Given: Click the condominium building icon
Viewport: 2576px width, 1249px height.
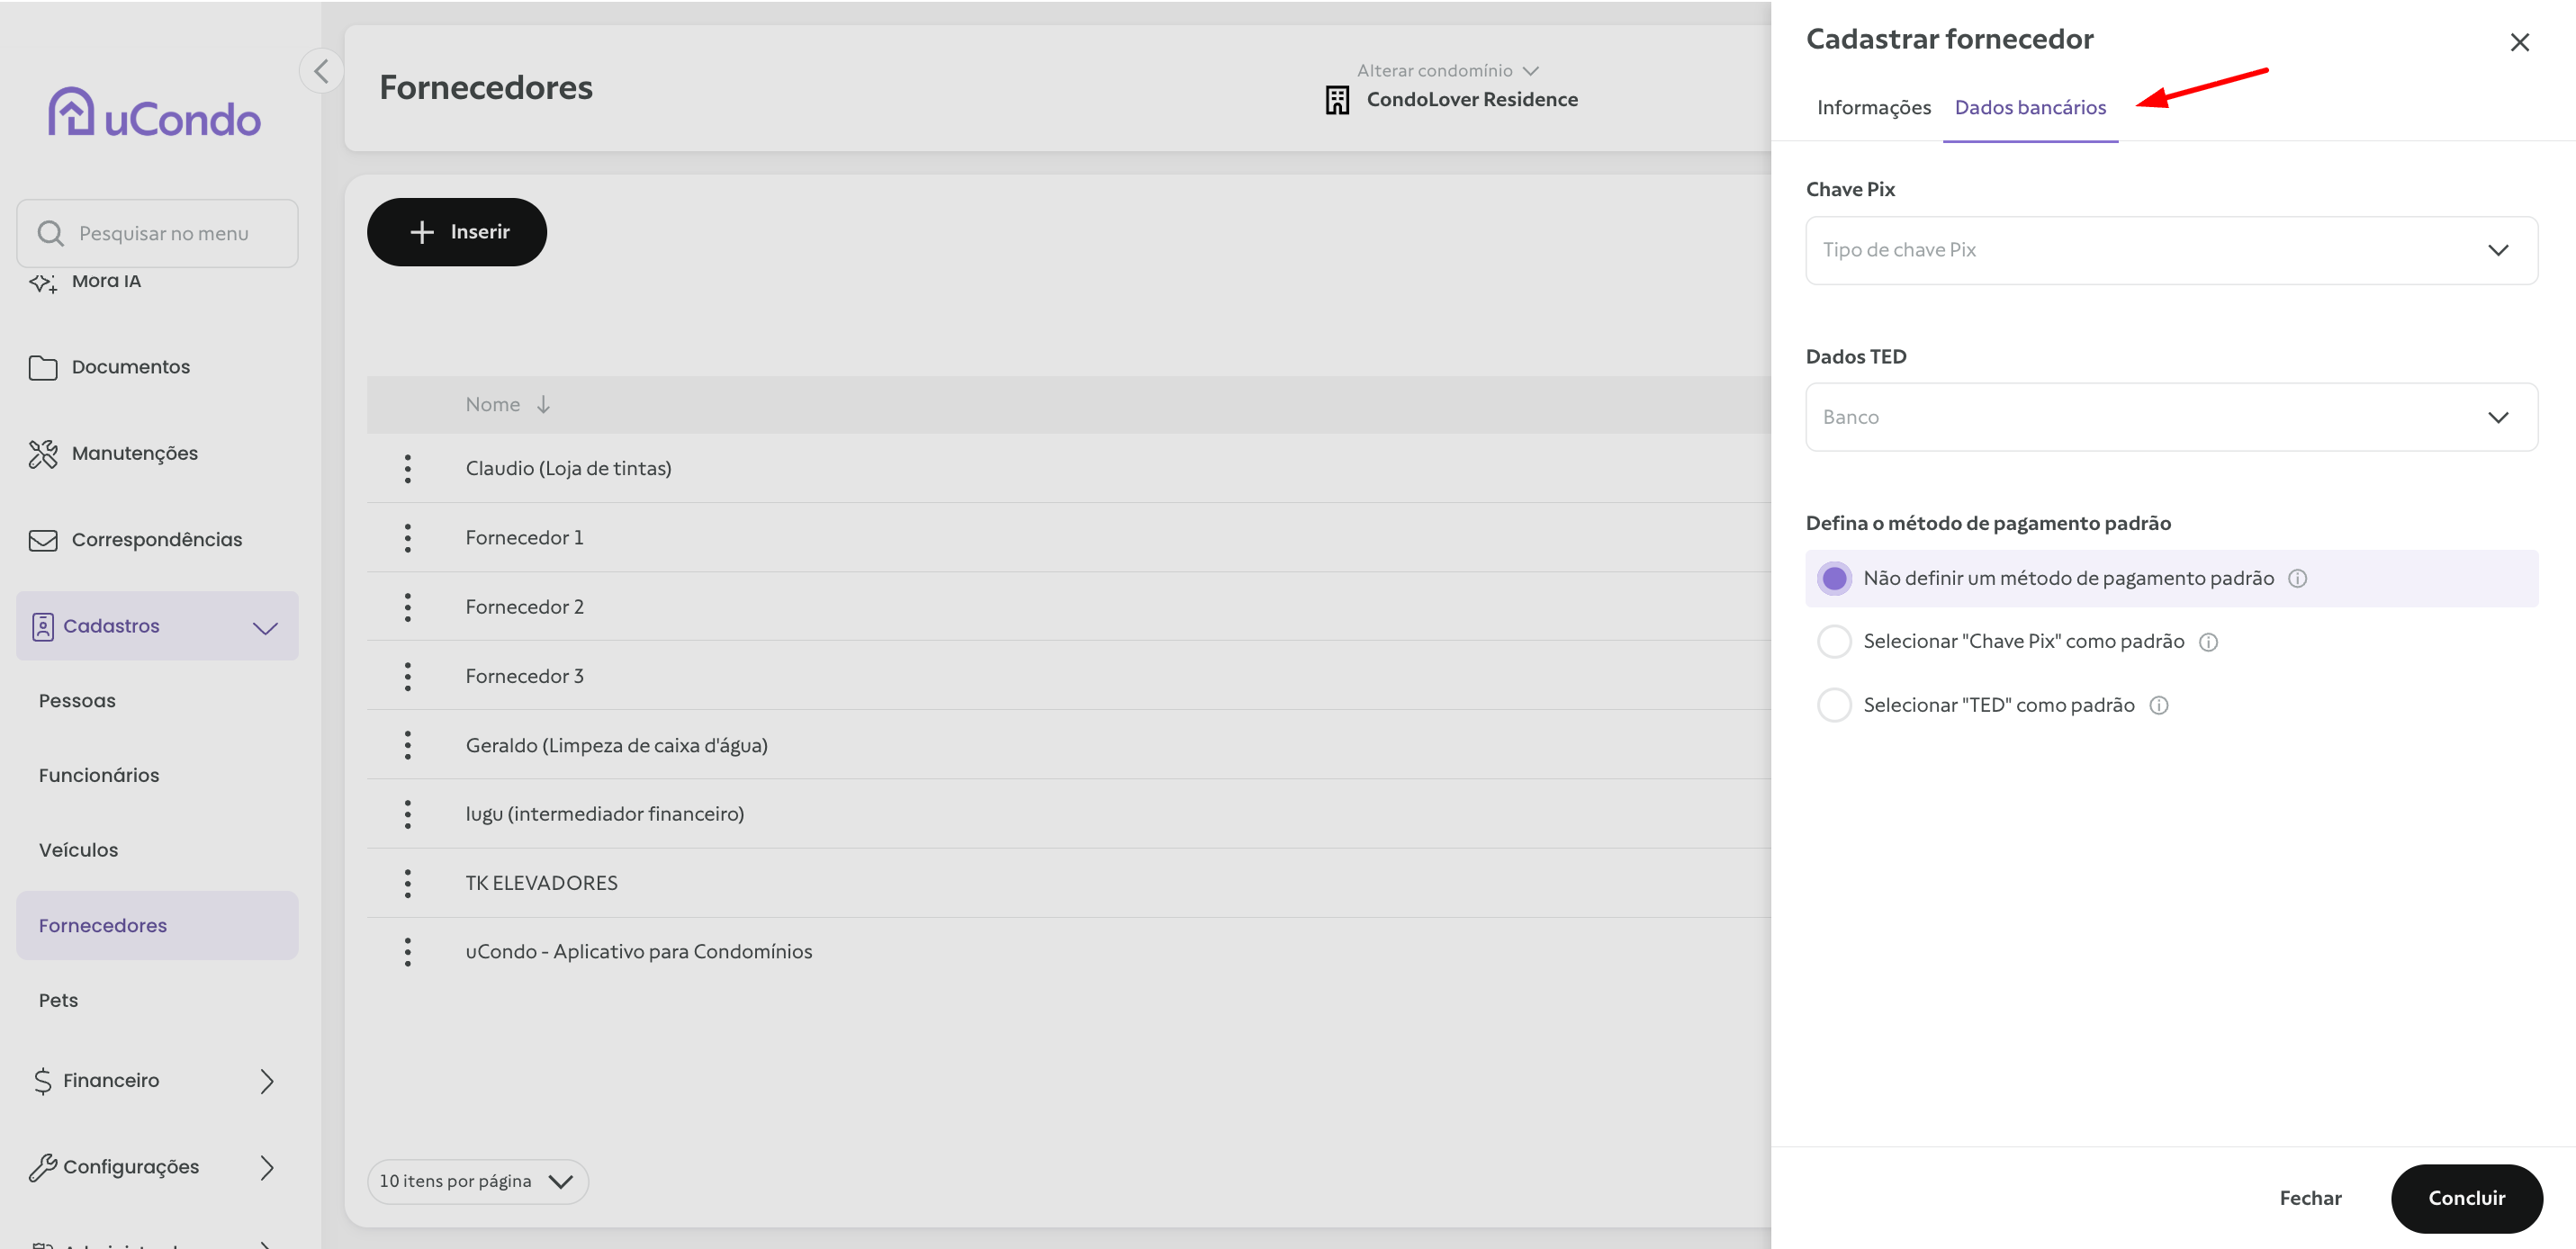Looking at the screenshot, I should coord(1337,99).
